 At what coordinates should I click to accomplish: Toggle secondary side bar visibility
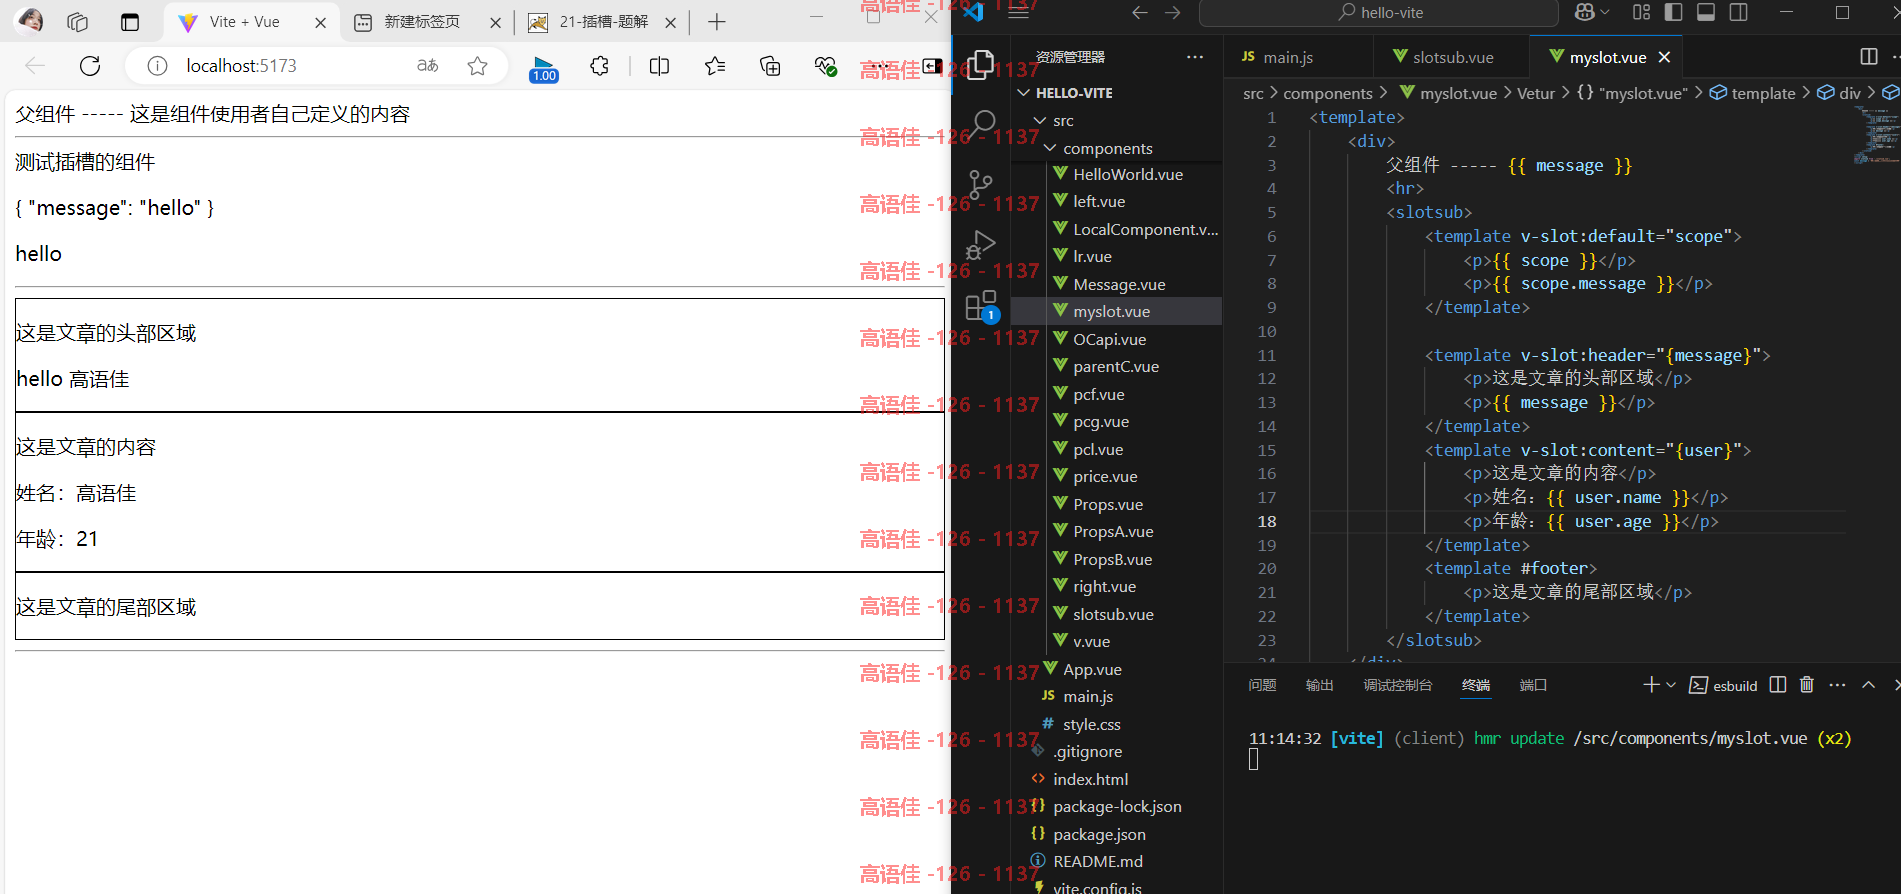1739,12
